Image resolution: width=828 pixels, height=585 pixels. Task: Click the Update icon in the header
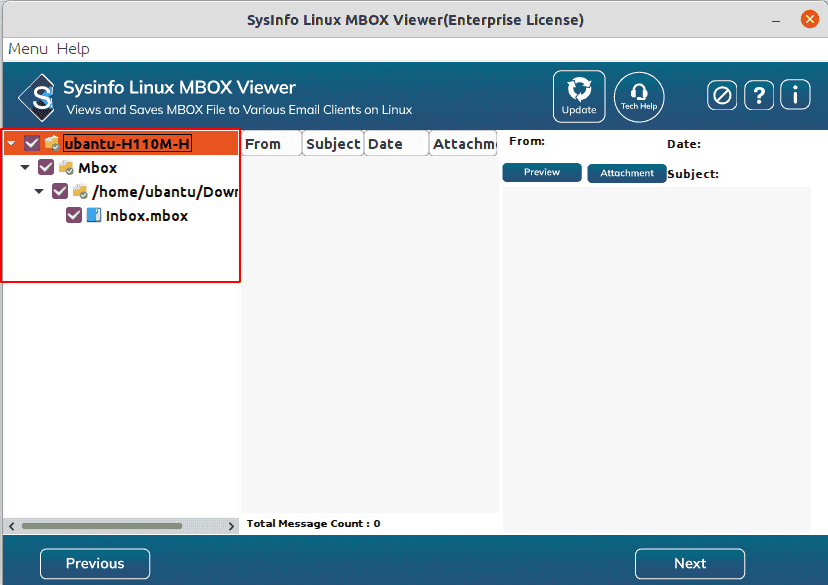578,95
